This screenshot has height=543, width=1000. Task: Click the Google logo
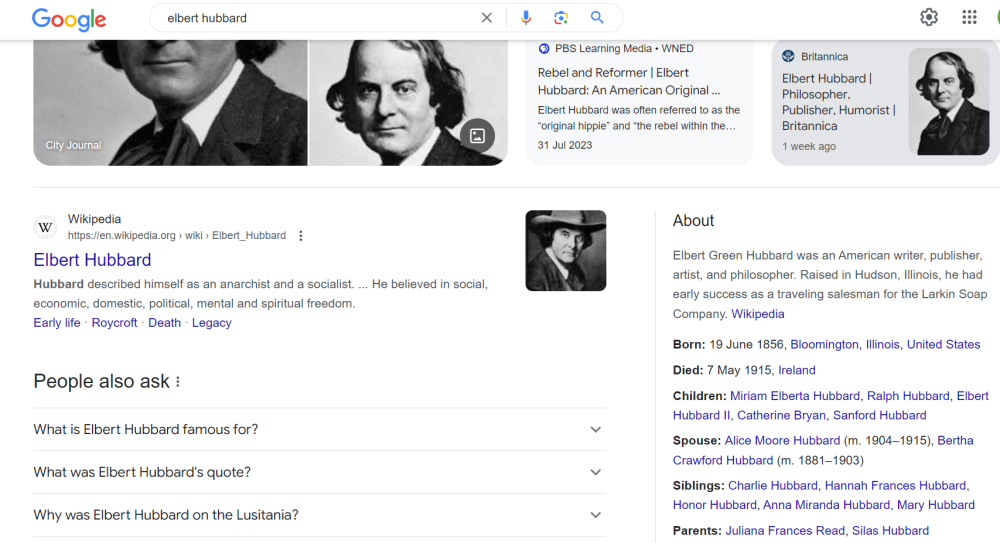69,19
